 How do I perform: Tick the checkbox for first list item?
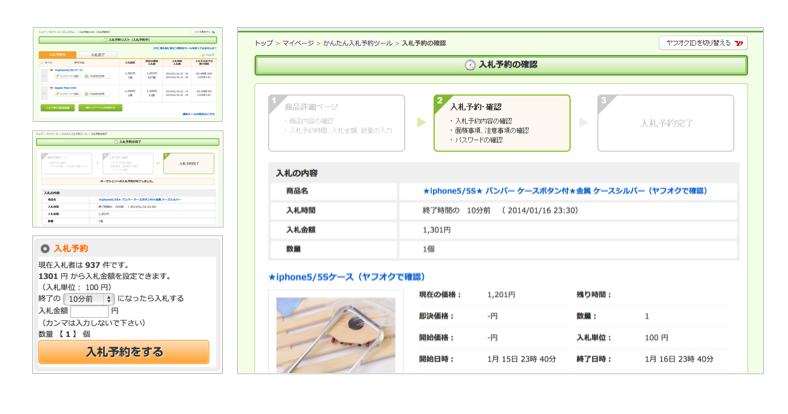click(x=44, y=75)
